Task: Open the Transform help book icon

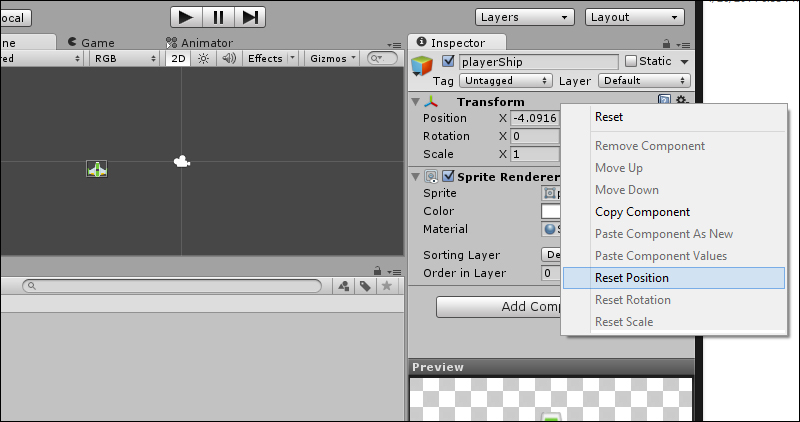Action: (x=664, y=101)
